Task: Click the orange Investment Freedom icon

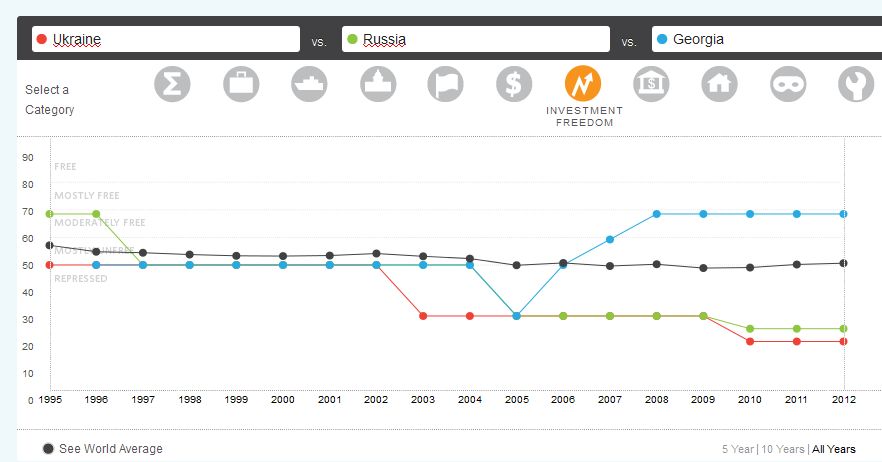Action: click(x=583, y=84)
